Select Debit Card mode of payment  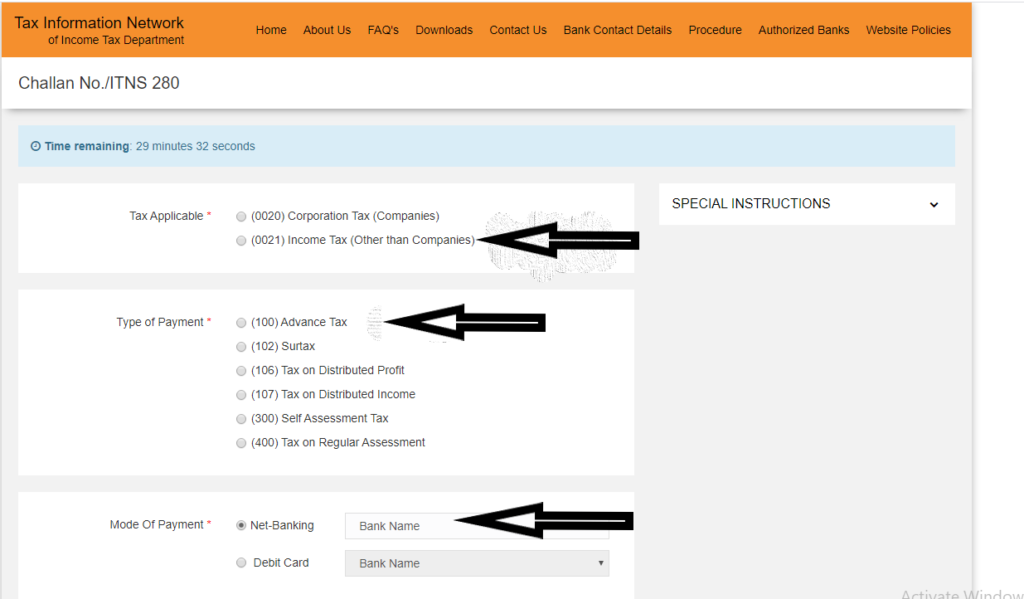pos(241,562)
